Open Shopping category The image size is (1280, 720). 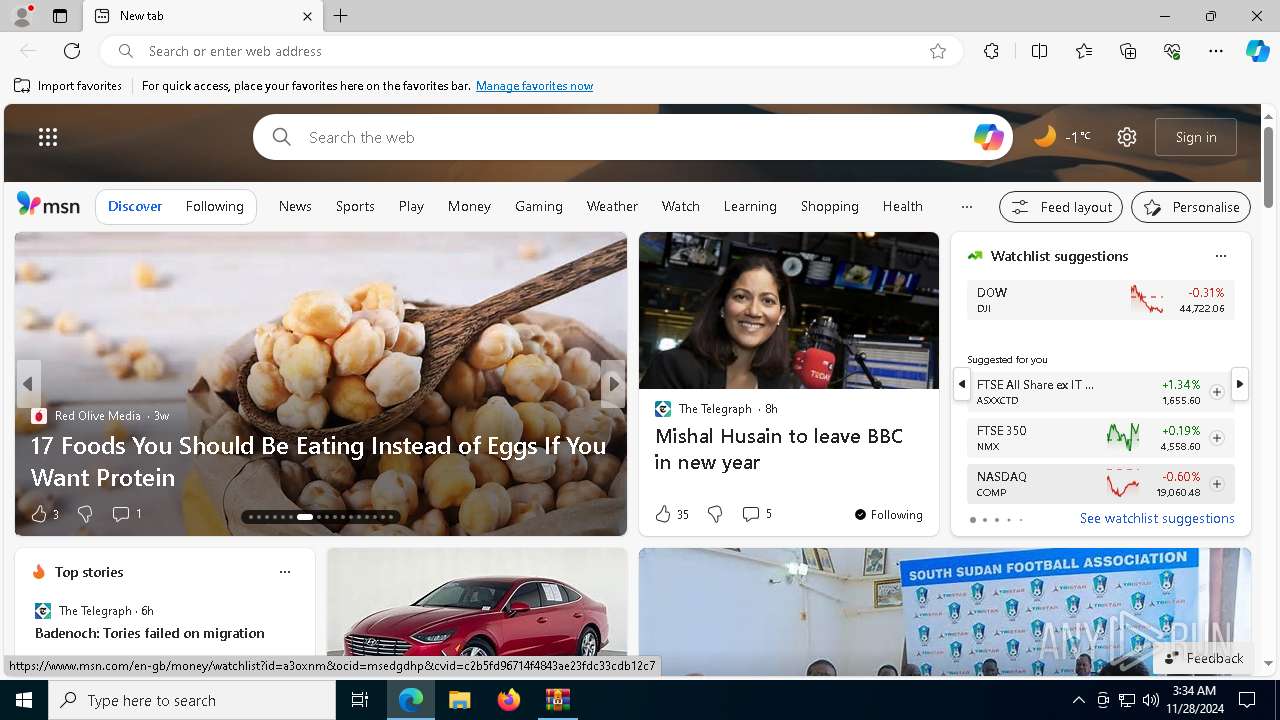pyautogui.click(x=829, y=206)
